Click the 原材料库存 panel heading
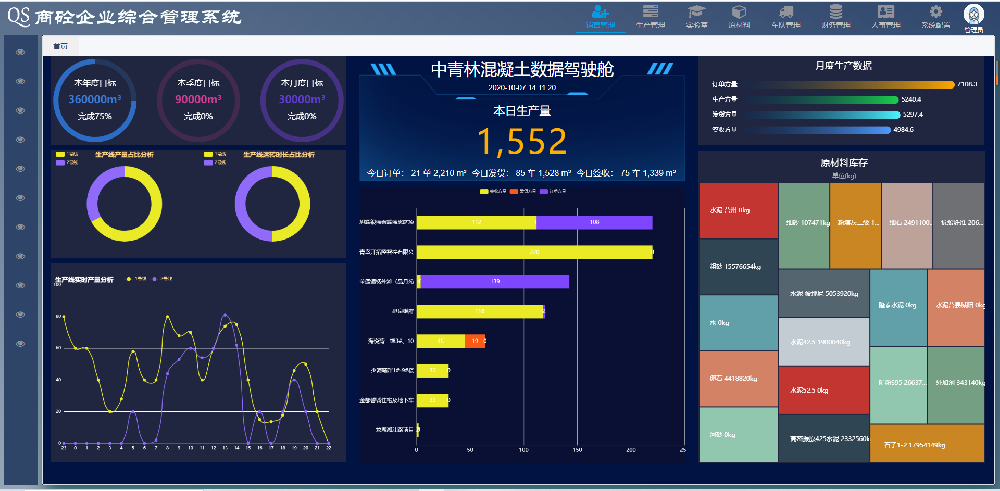Image resolution: width=1000 pixels, height=491 pixels. tap(843, 163)
